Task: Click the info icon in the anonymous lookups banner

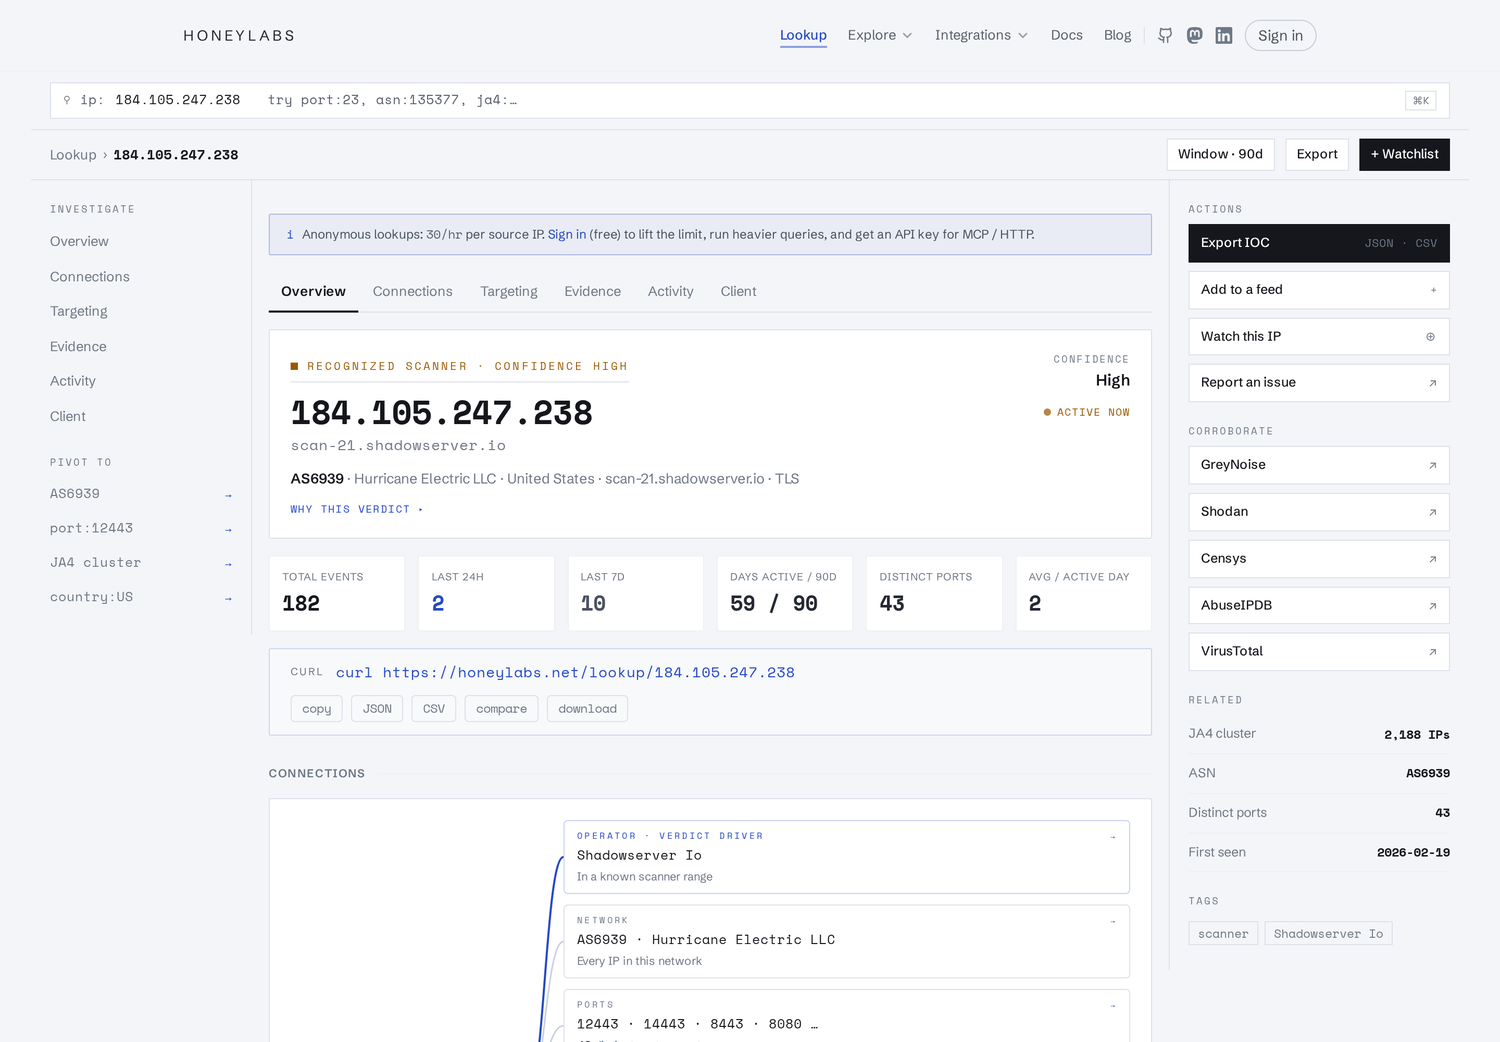Action: (290, 235)
